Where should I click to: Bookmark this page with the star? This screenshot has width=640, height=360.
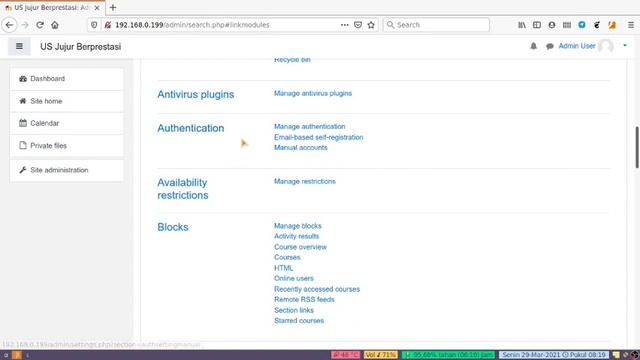(x=371, y=25)
